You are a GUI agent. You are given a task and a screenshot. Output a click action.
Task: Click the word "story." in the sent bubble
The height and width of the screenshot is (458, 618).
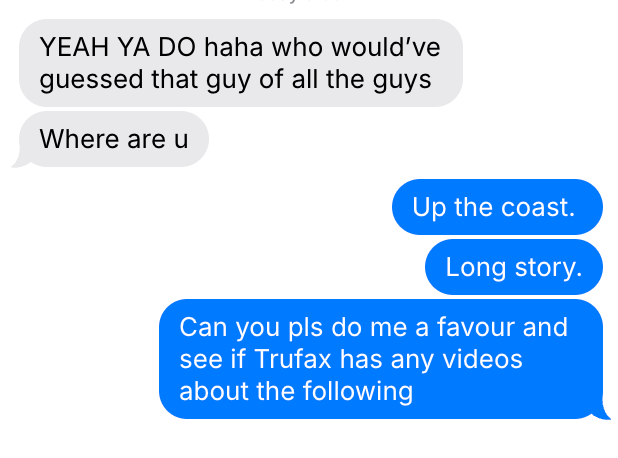(x=548, y=268)
